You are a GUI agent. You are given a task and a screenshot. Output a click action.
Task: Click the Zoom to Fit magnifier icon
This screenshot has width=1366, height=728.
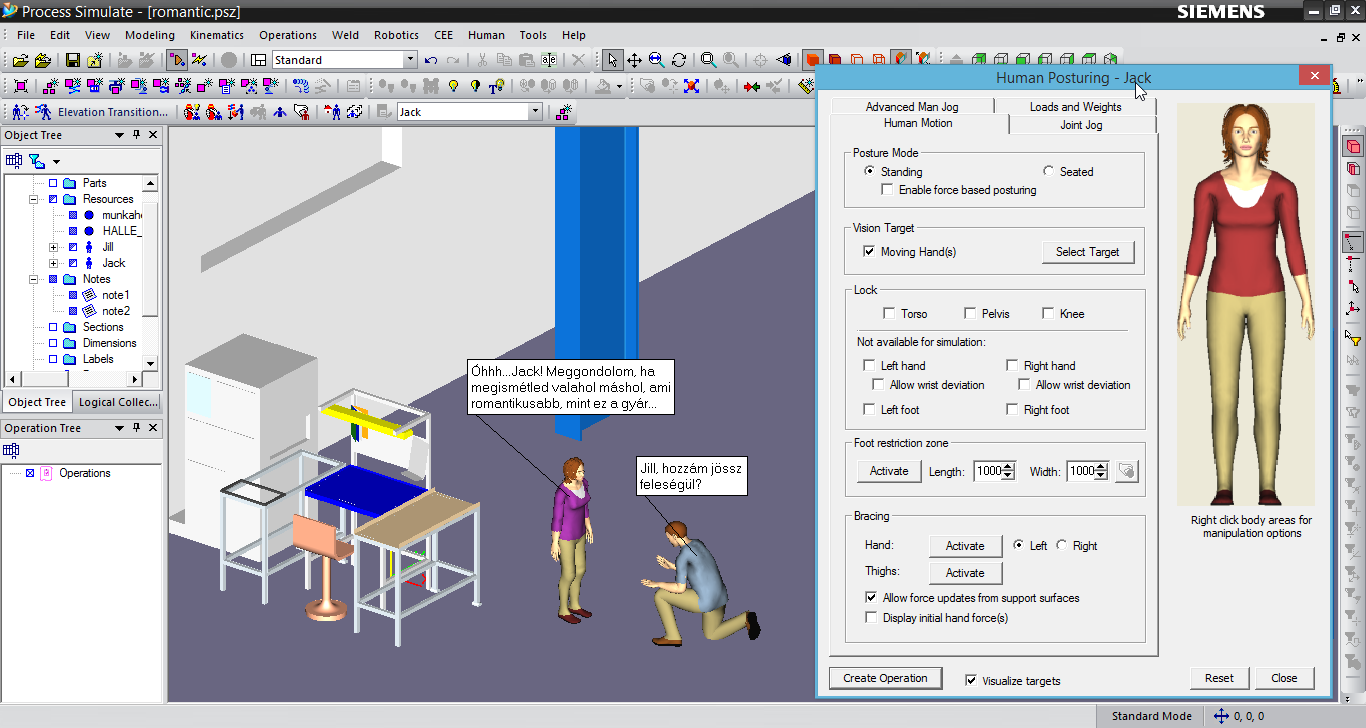708,60
